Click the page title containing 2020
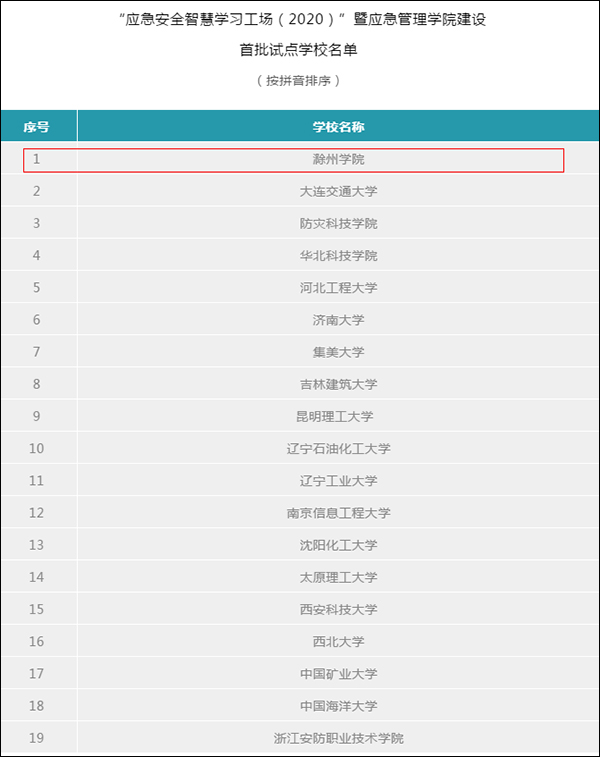600x757 pixels. (x=302, y=19)
